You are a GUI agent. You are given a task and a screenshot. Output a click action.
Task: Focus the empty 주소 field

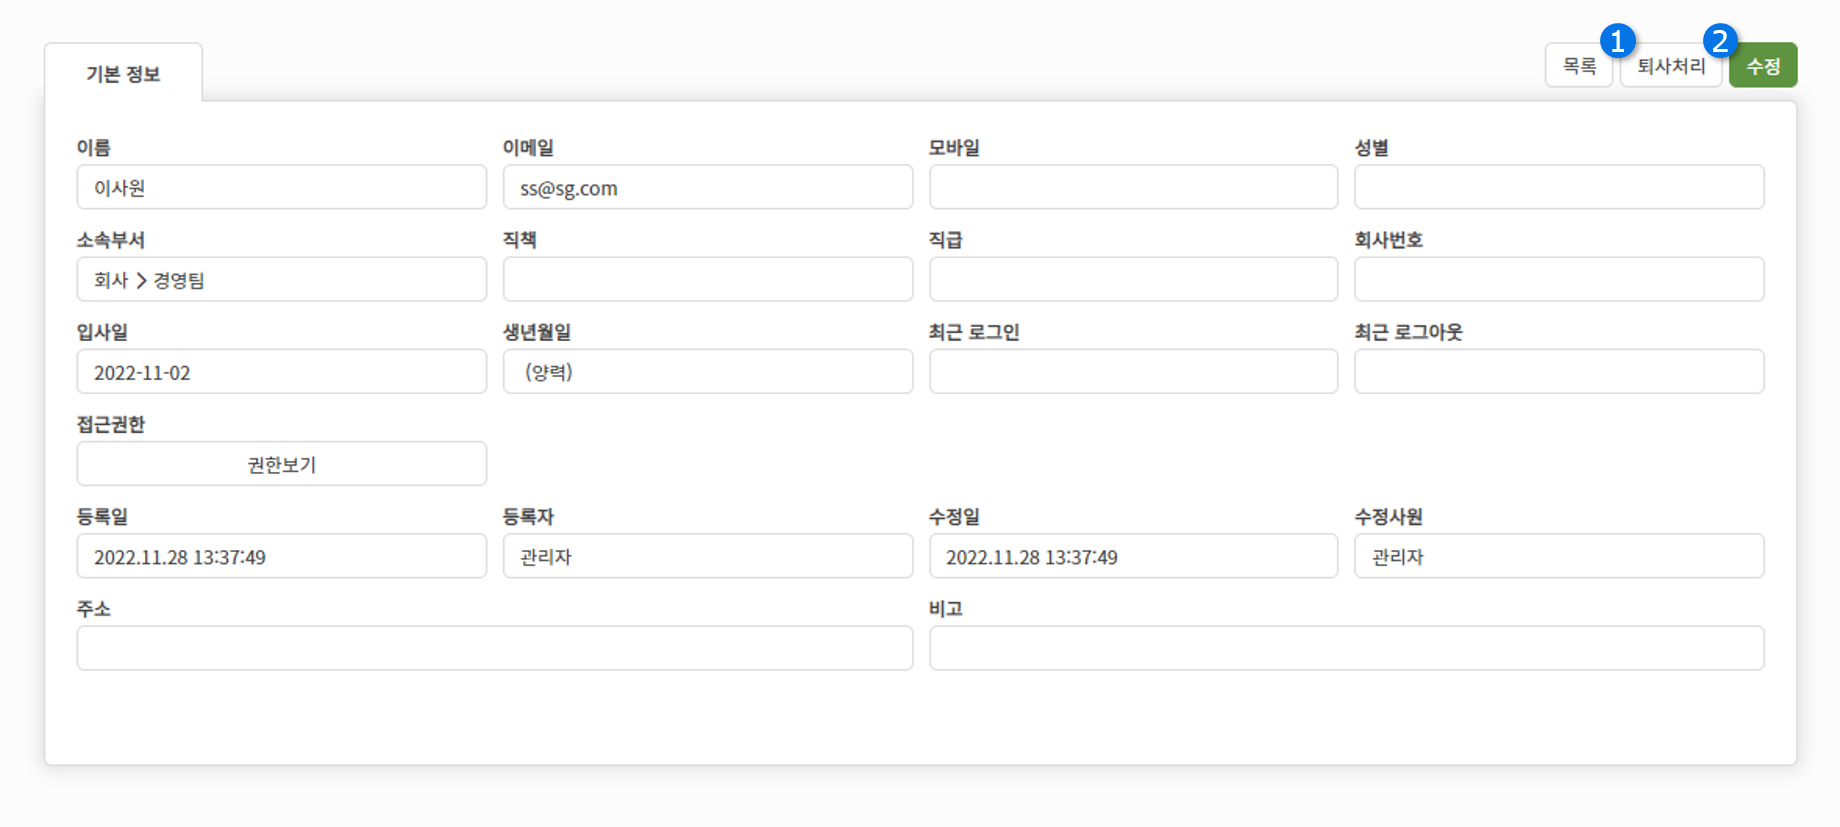click(495, 648)
